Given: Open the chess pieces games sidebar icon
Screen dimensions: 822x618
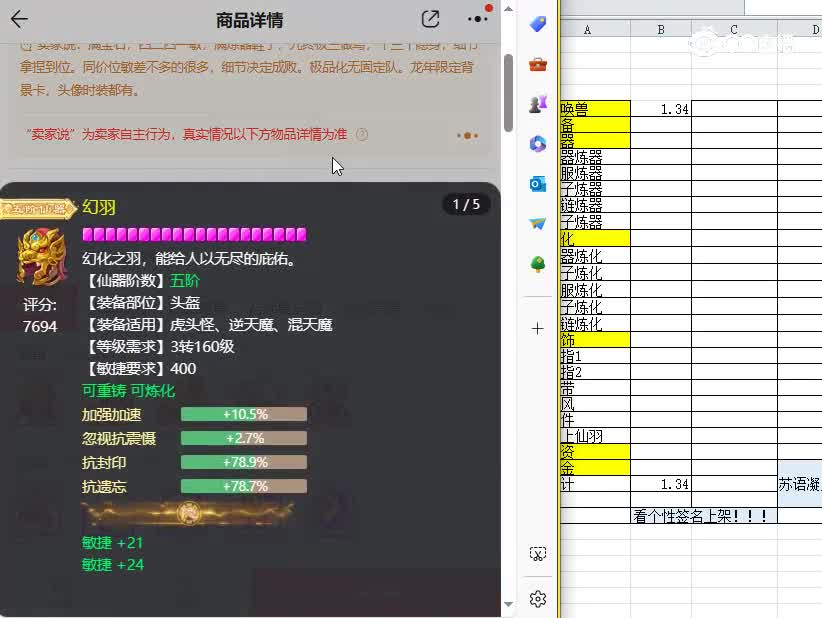Looking at the screenshot, I should 538,104.
